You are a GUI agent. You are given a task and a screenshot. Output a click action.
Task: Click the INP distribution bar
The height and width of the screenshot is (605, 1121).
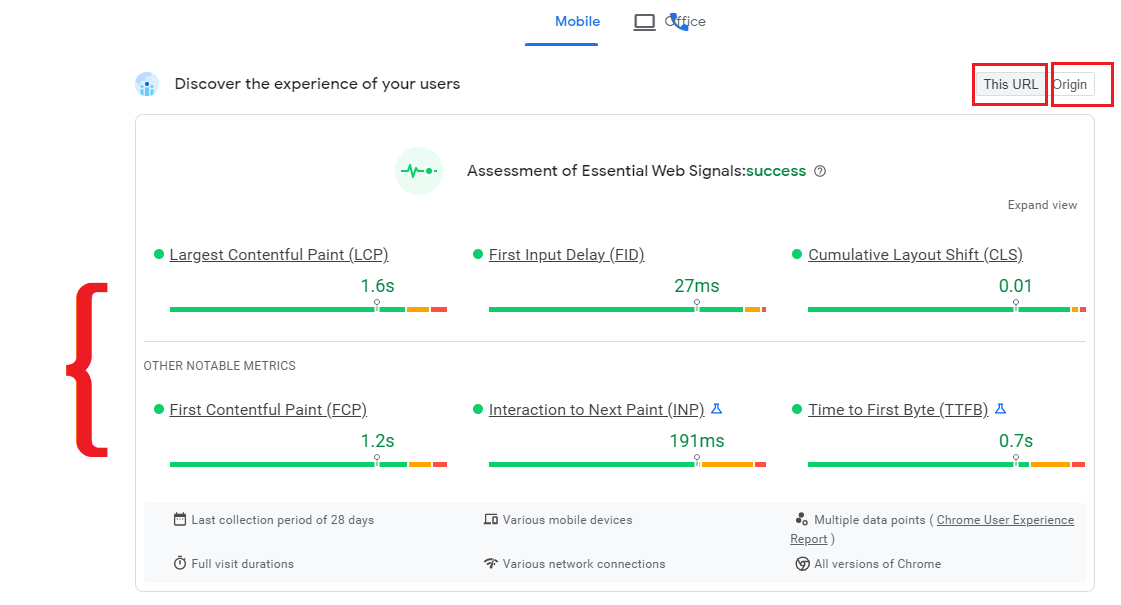pos(627,464)
